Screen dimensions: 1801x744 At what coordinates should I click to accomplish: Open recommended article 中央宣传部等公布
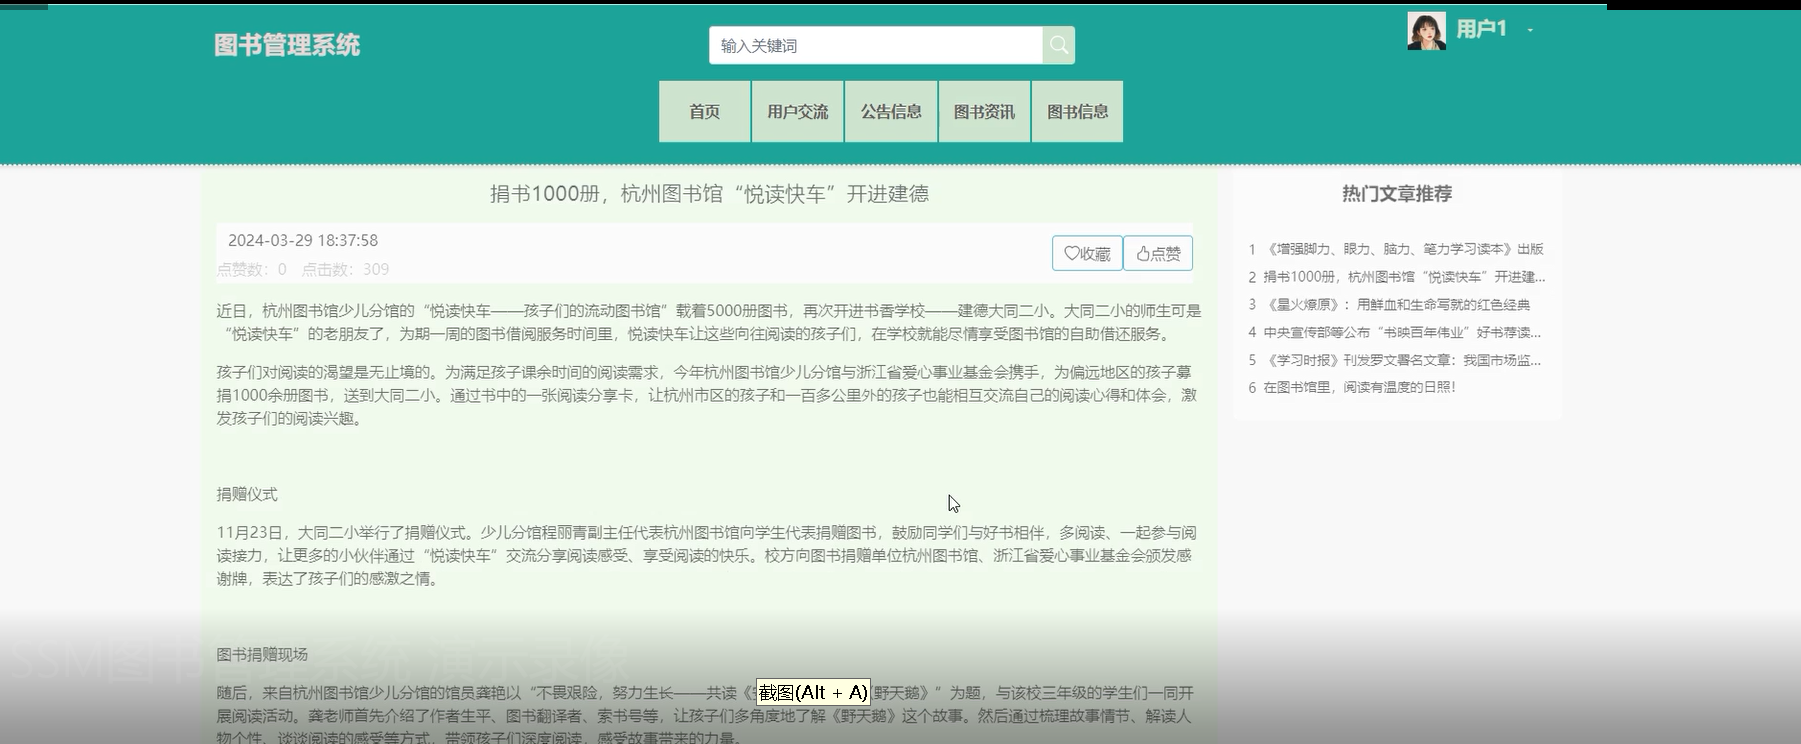(1402, 332)
